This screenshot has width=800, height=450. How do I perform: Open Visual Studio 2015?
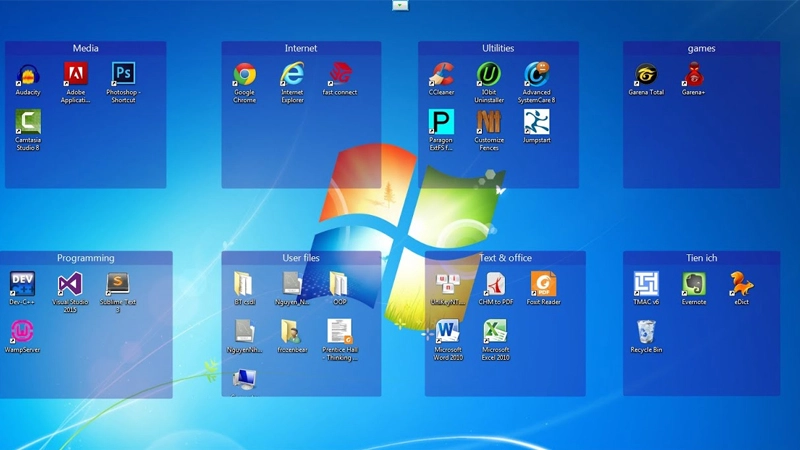coord(70,284)
